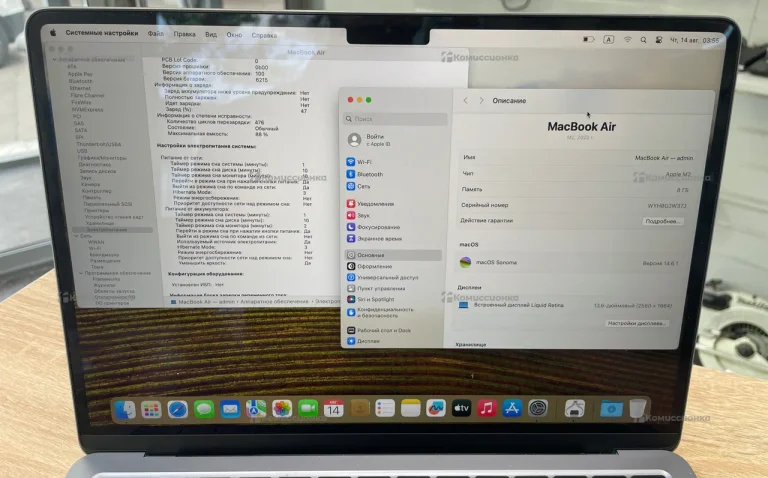Go forward with the right chevron

tap(481, 100)
